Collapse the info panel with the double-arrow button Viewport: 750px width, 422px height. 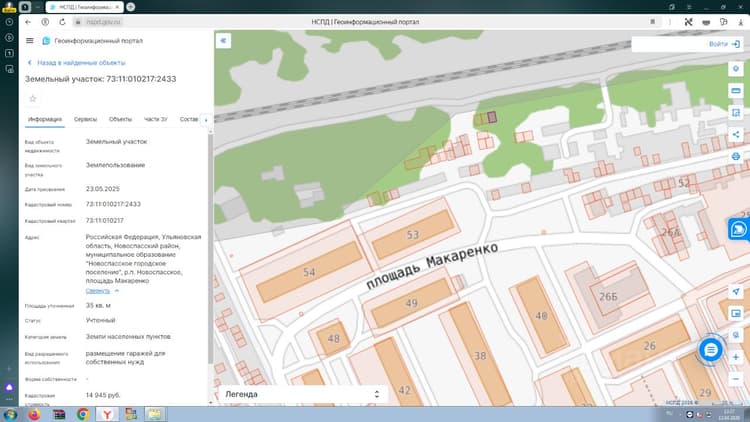(223, 41)
